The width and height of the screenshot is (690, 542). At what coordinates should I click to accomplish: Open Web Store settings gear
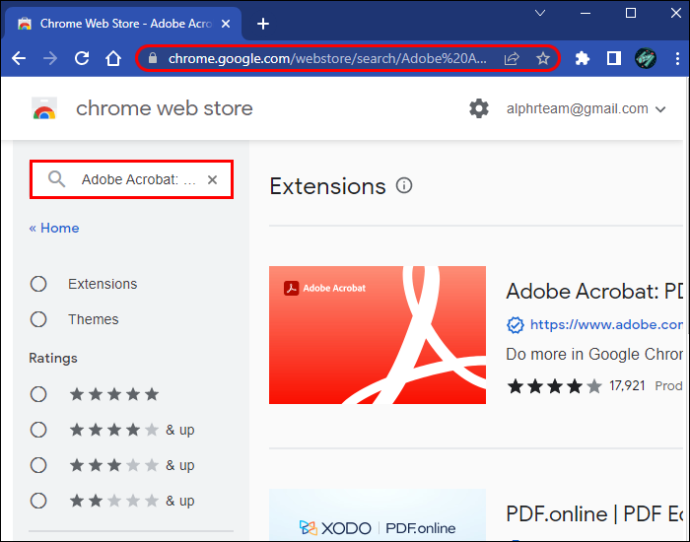(x=479, y=109)
